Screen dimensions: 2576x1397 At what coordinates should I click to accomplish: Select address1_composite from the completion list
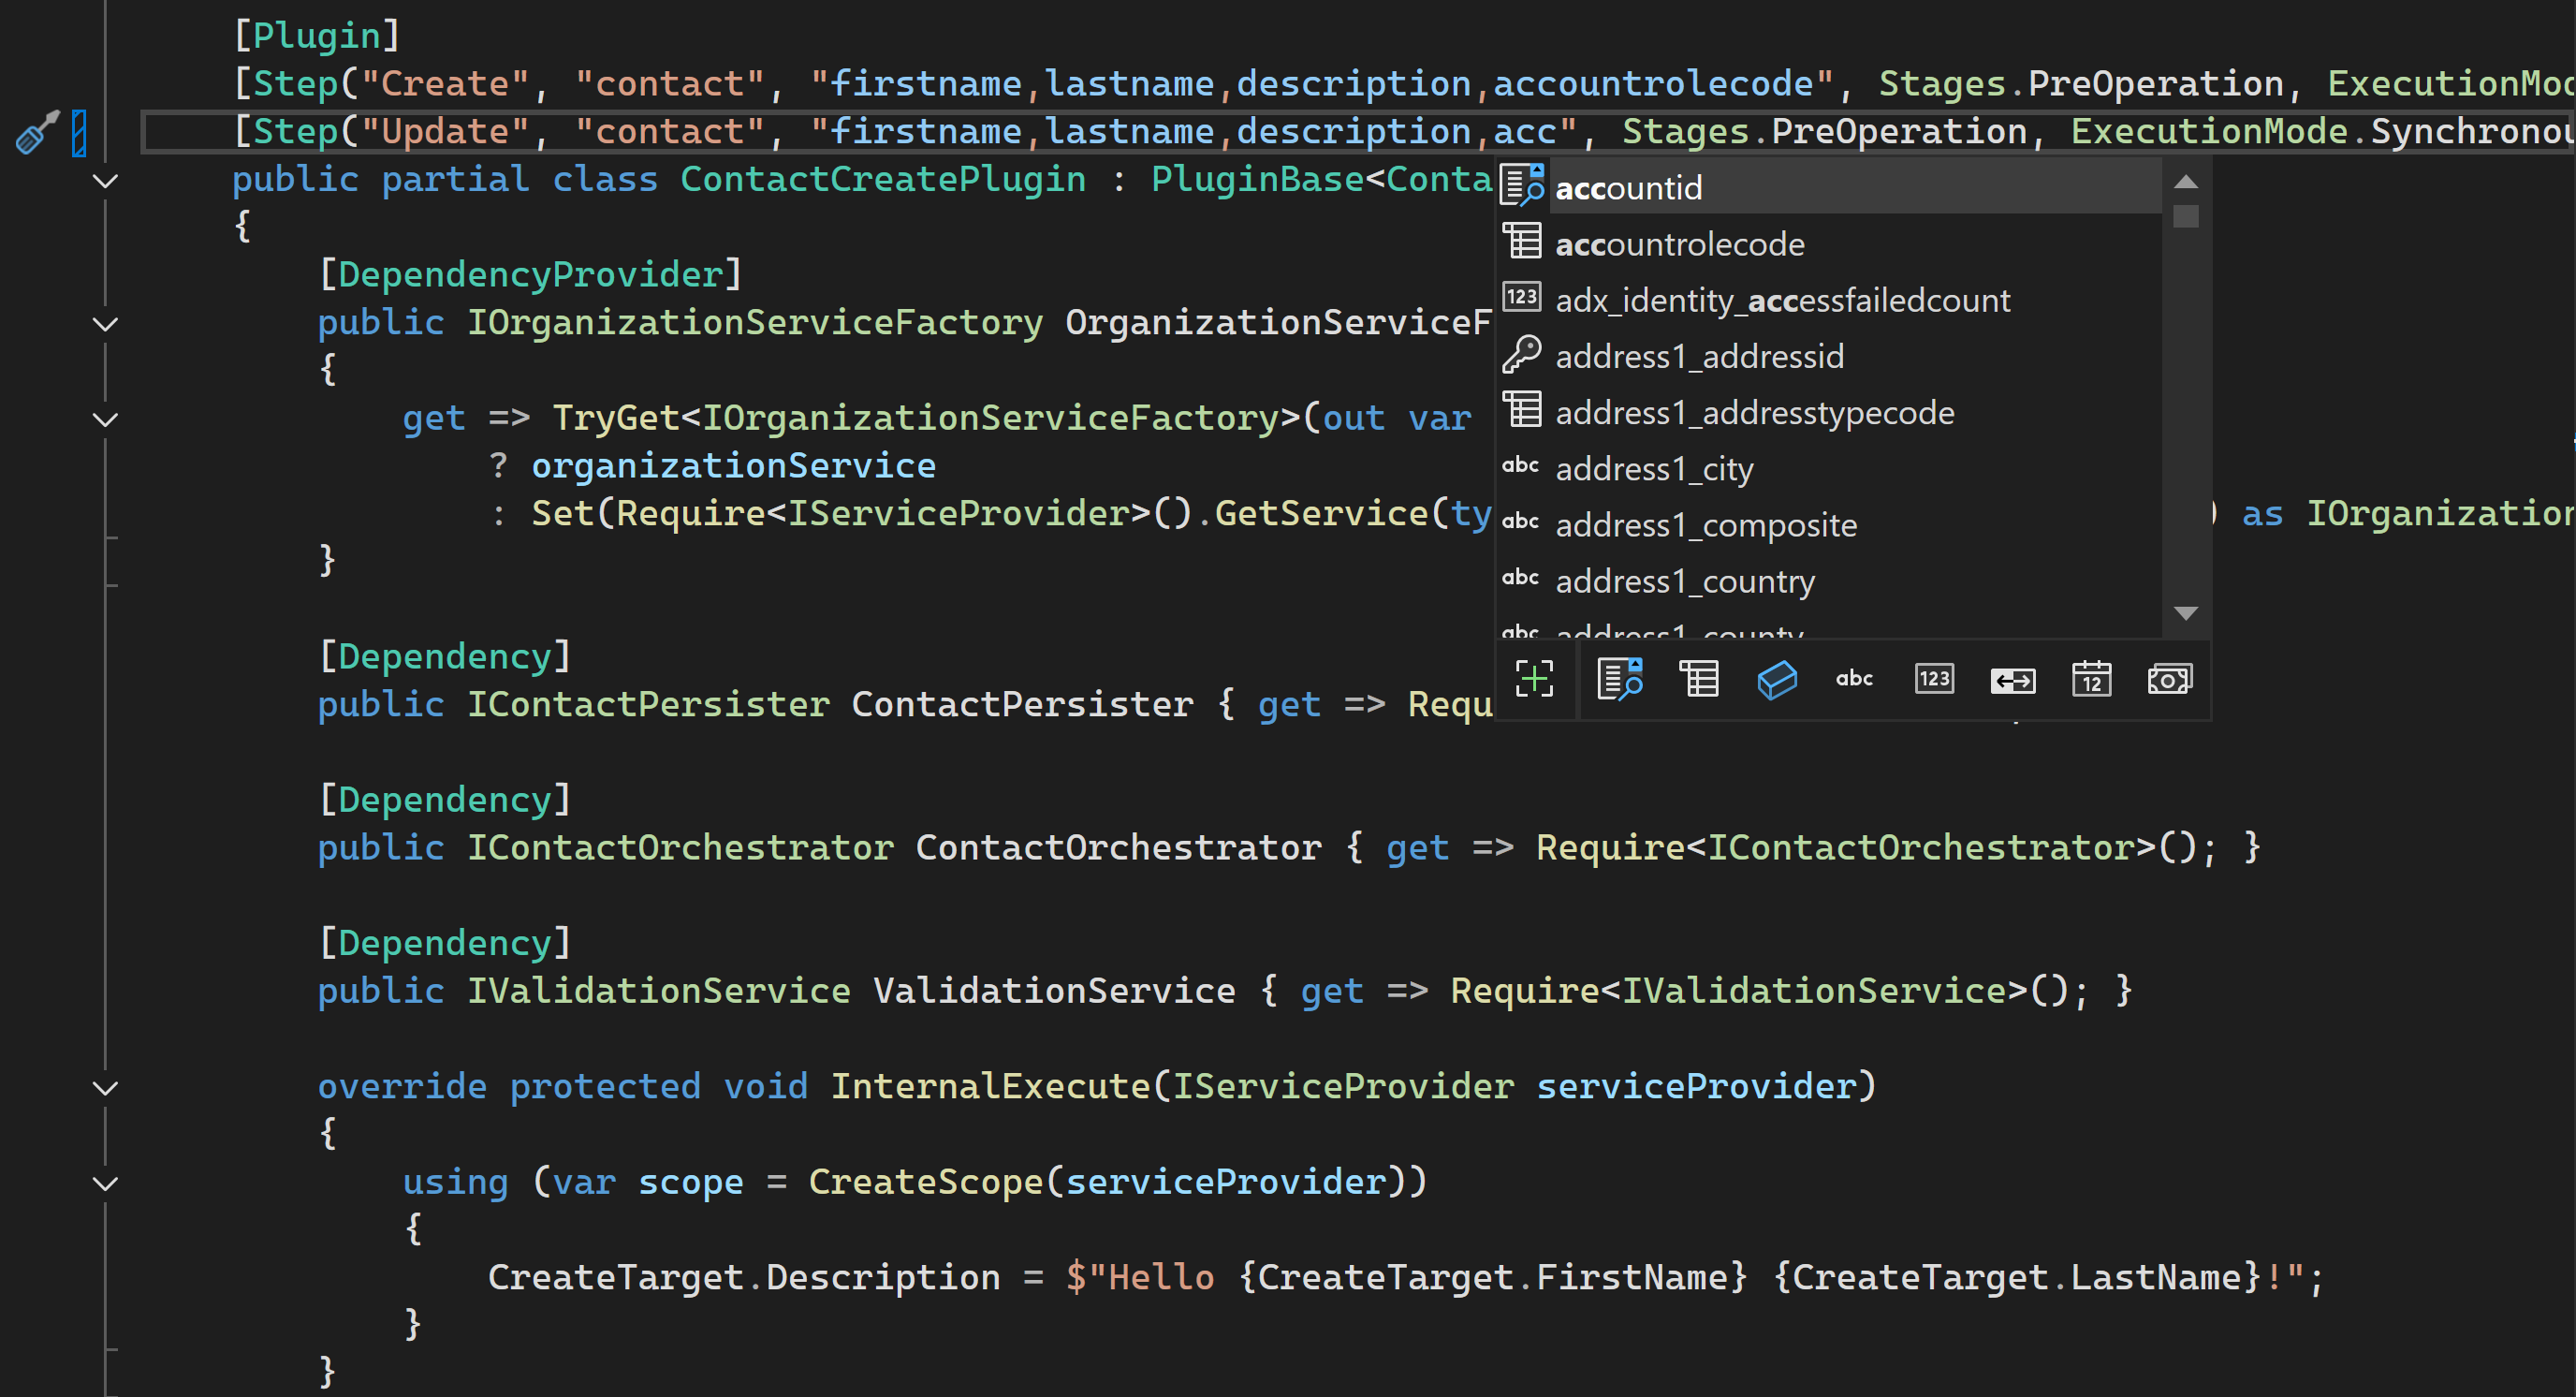tap(1829, 525)
